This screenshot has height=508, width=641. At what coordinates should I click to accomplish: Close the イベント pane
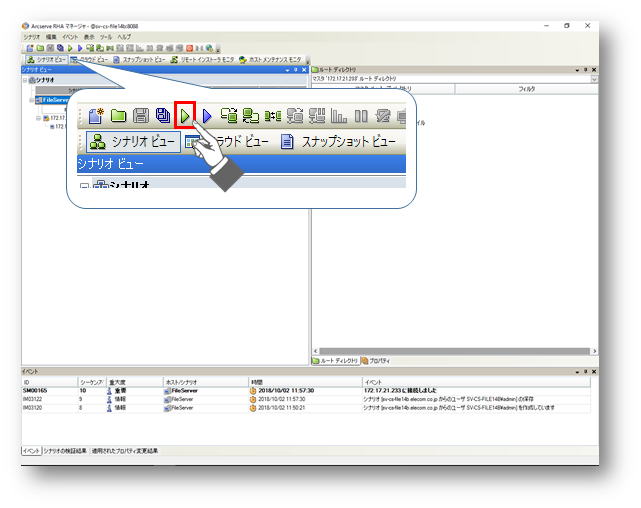click(x=594, y=371)
